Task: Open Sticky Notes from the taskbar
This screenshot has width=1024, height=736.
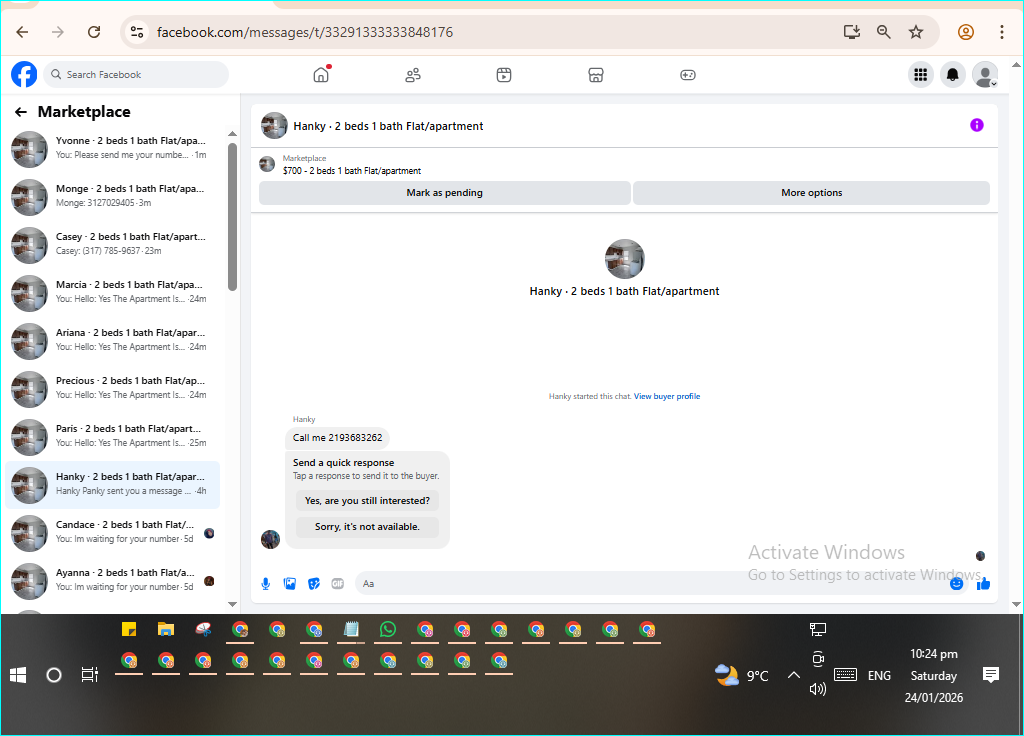Action: [x=129, y=630]
